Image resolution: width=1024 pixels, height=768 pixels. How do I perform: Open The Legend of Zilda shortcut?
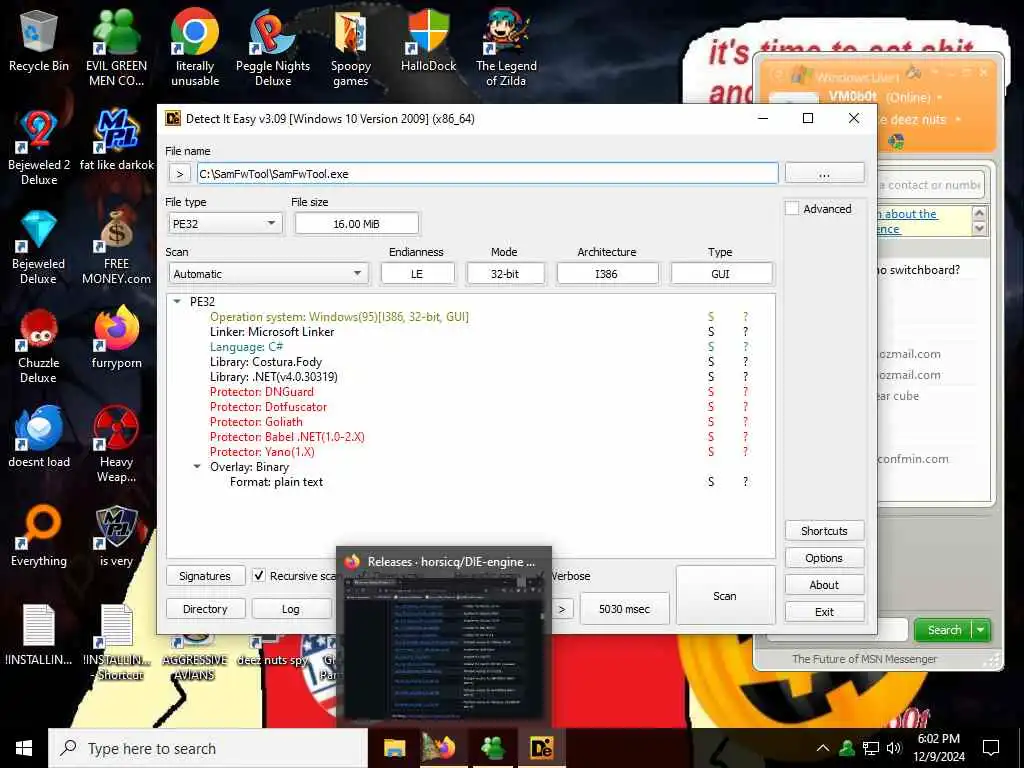(506, 47)
